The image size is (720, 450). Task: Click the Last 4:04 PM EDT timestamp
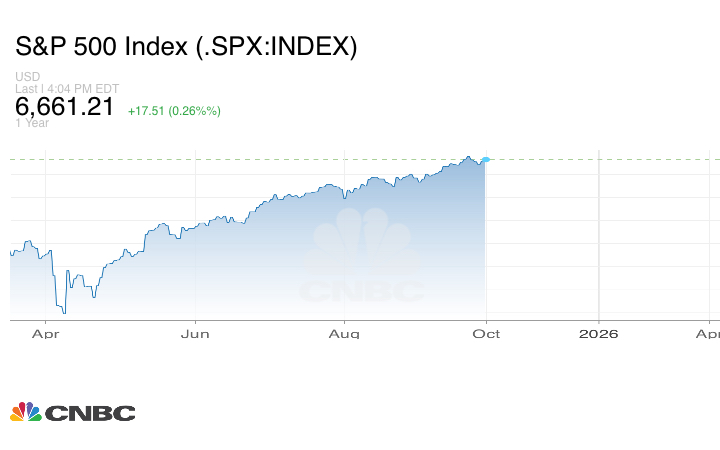(67, 88)
